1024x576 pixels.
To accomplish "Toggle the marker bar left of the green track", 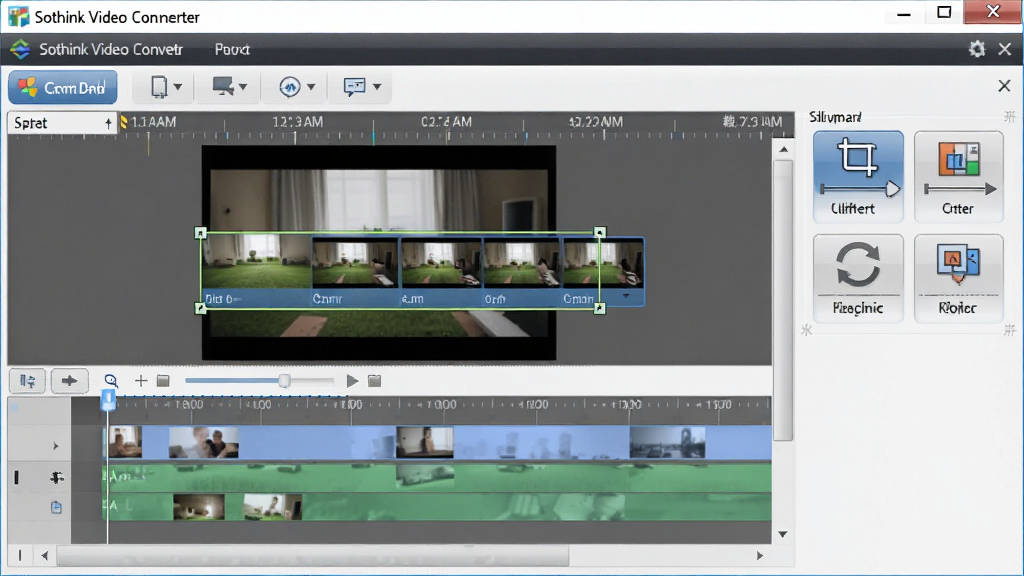I will (x=16, y=478).
